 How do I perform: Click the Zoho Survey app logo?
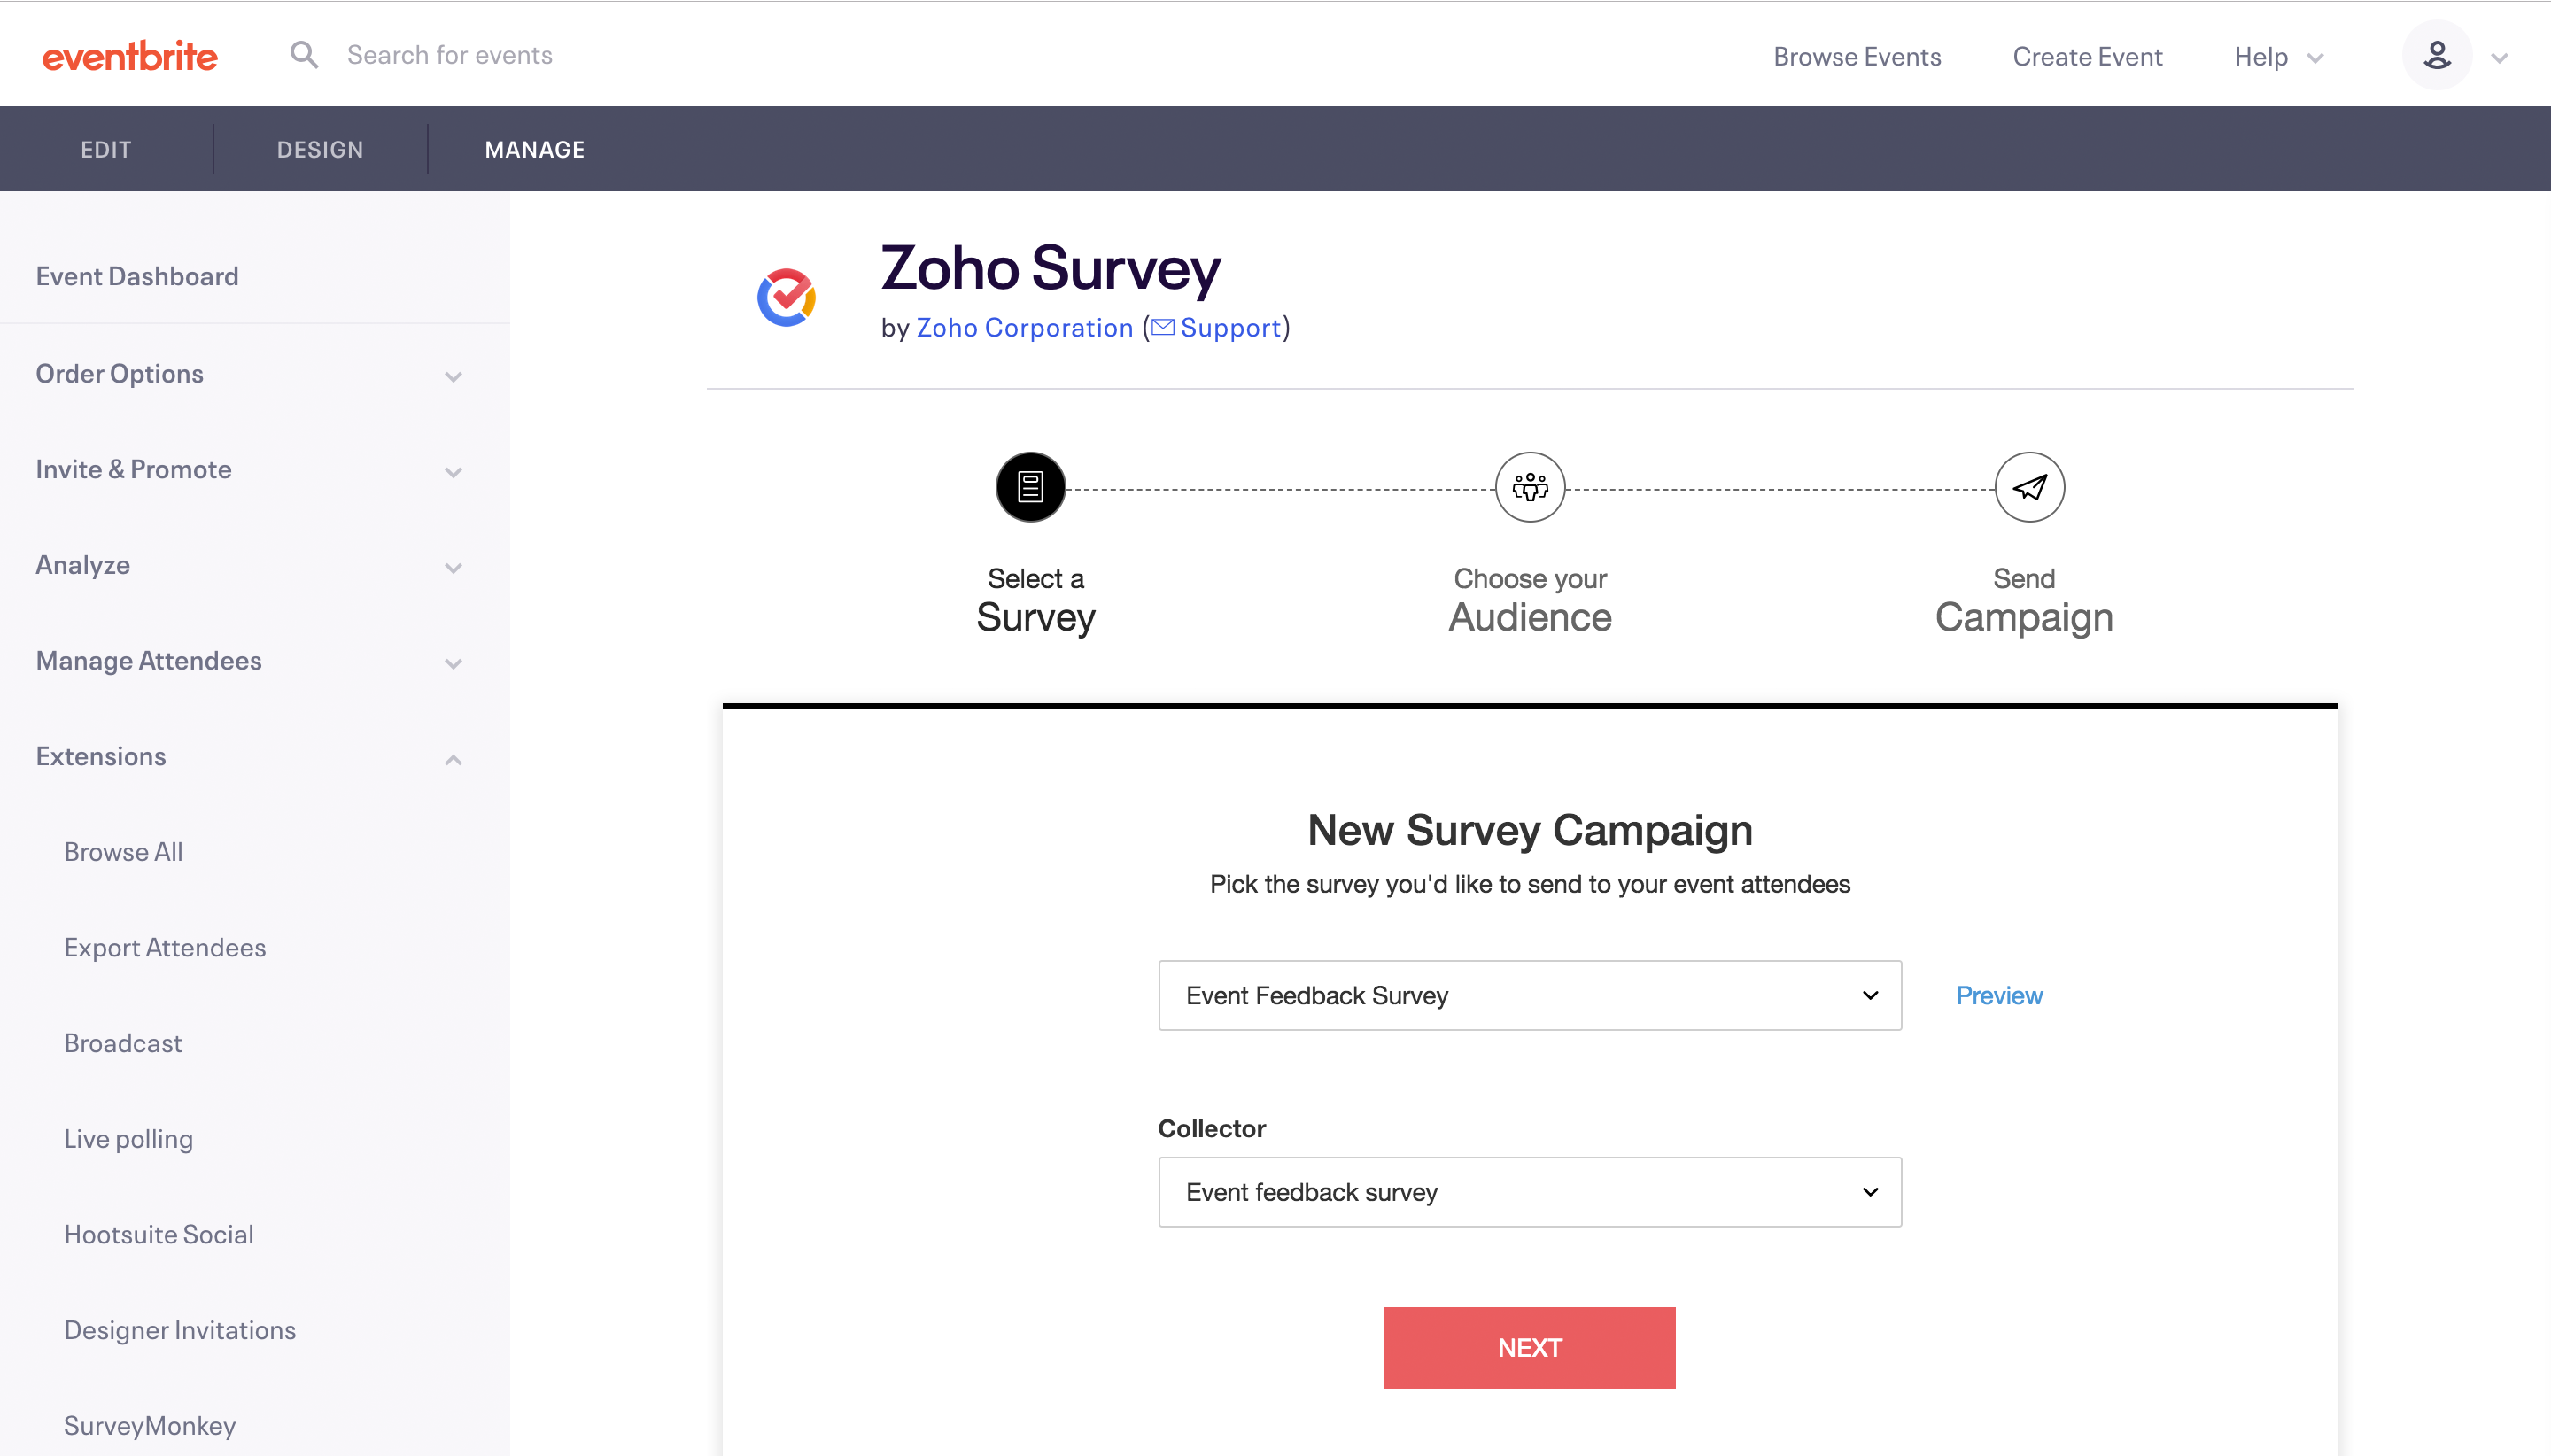786,297
